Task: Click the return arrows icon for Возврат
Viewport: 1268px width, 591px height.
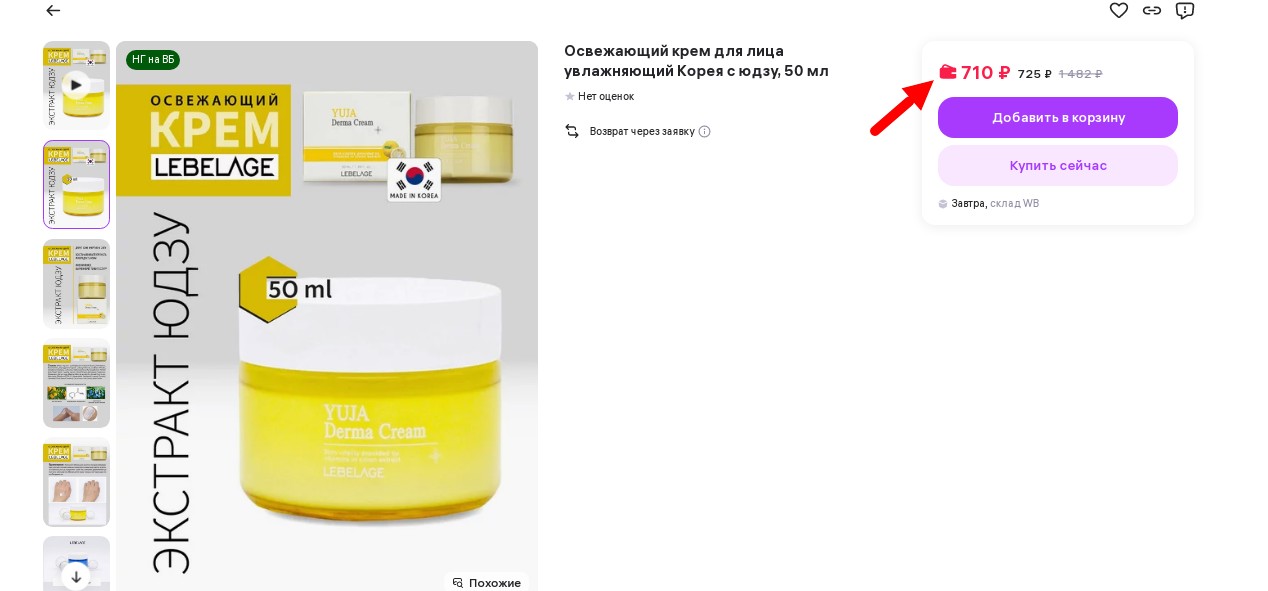Action: [572, 131]
